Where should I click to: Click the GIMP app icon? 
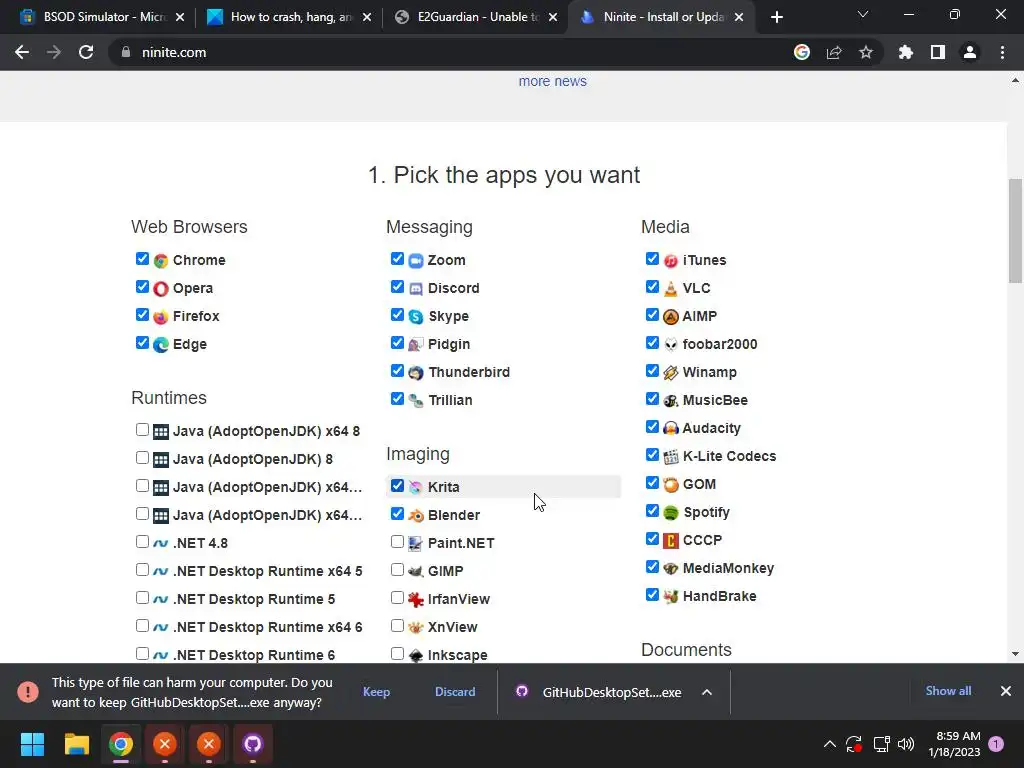[x=416, y=571]
